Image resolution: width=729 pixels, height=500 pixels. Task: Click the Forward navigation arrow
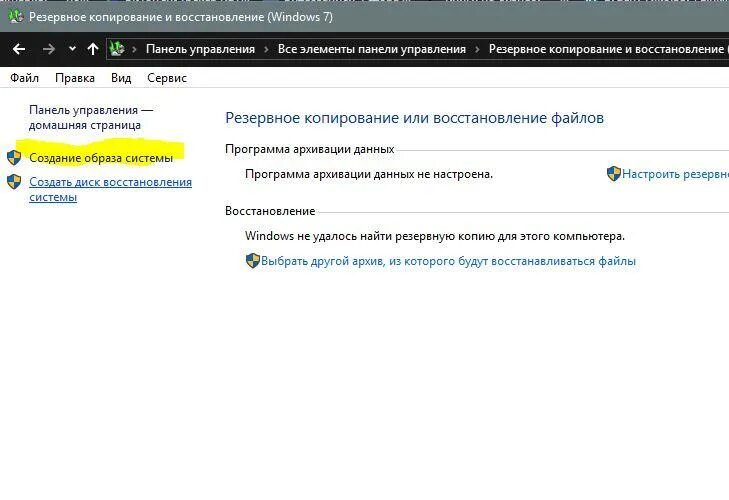pyautogui.click(x=48, y=49)
